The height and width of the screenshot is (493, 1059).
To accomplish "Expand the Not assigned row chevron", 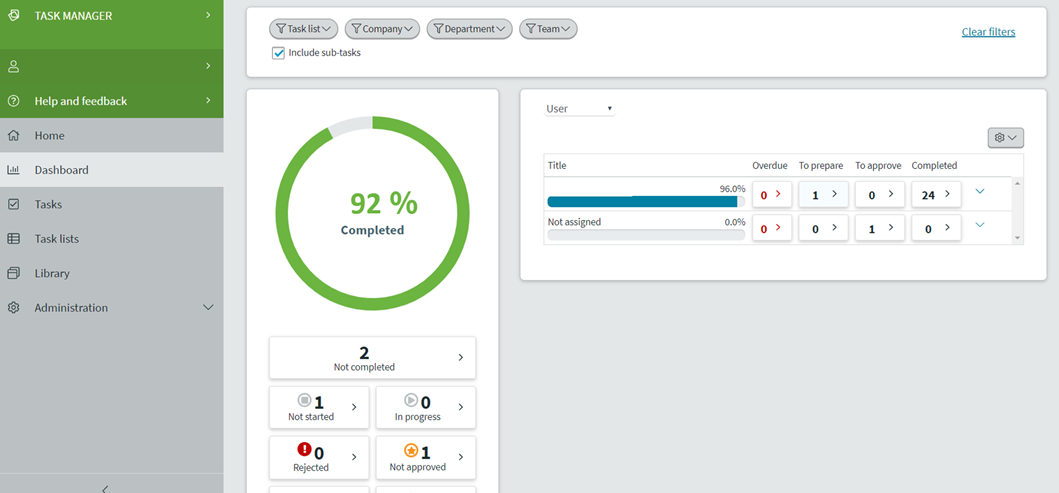I will tap(979, 225).
